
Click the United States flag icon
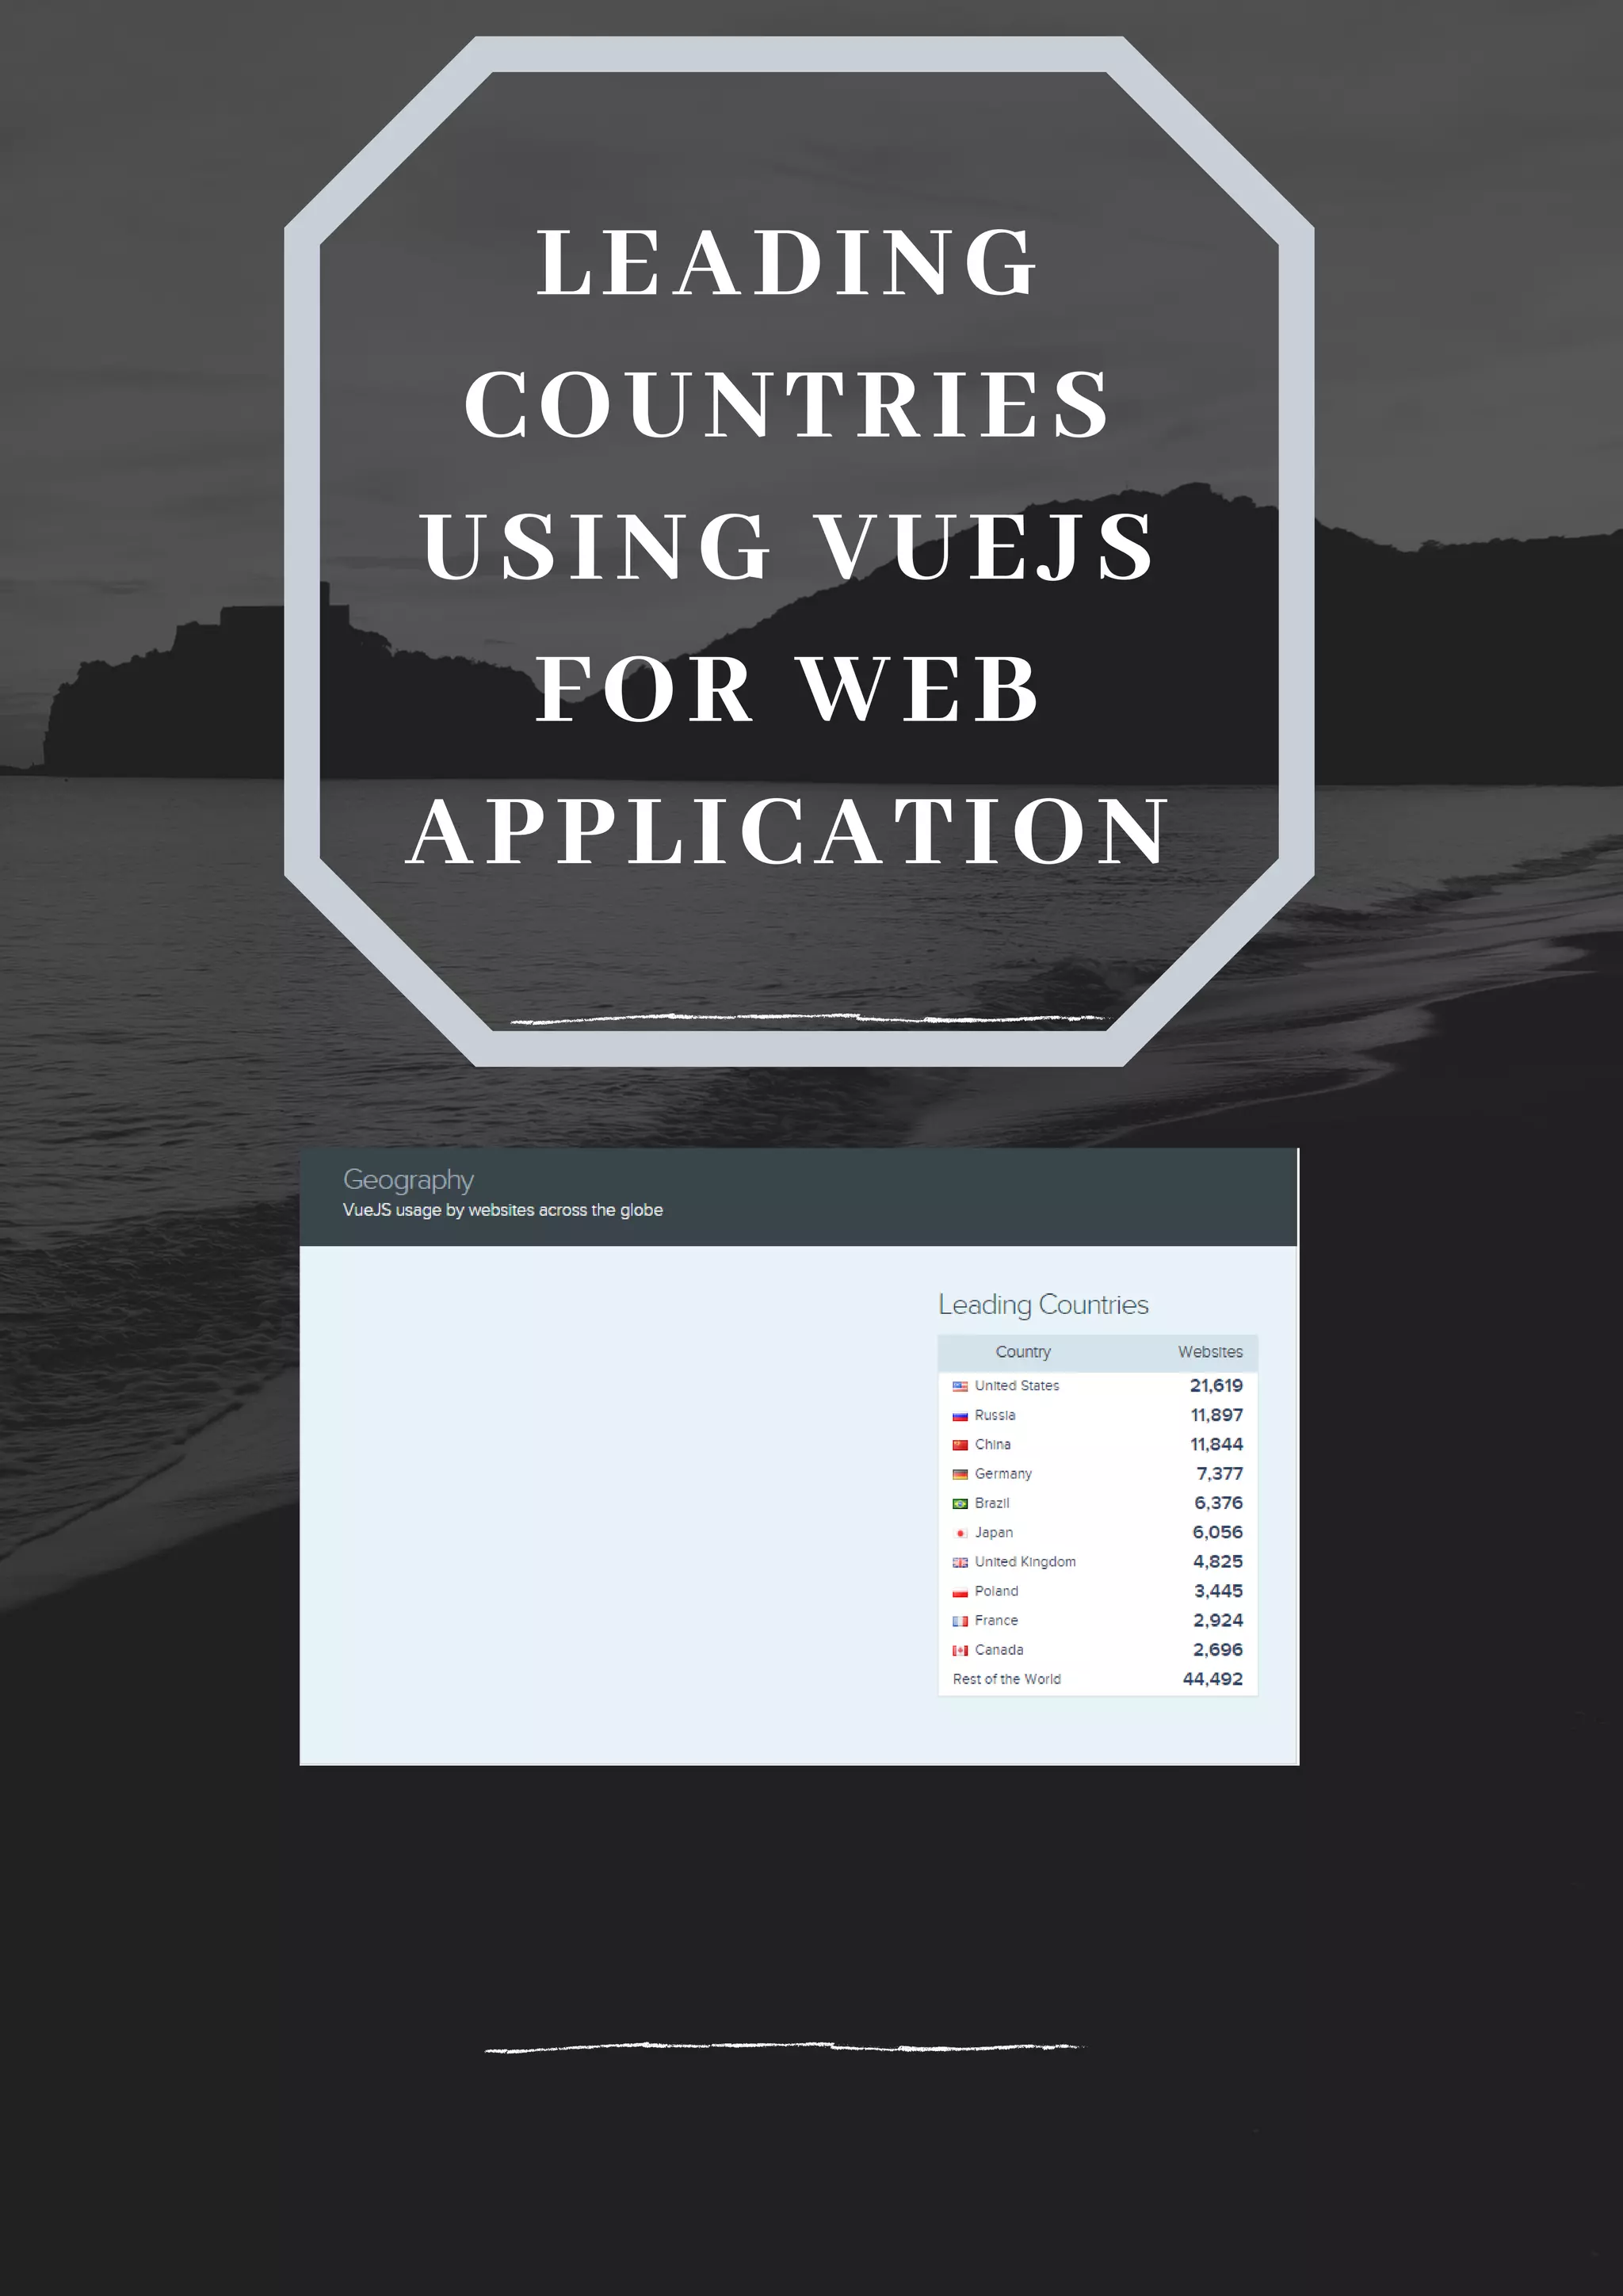[960, 1386]
